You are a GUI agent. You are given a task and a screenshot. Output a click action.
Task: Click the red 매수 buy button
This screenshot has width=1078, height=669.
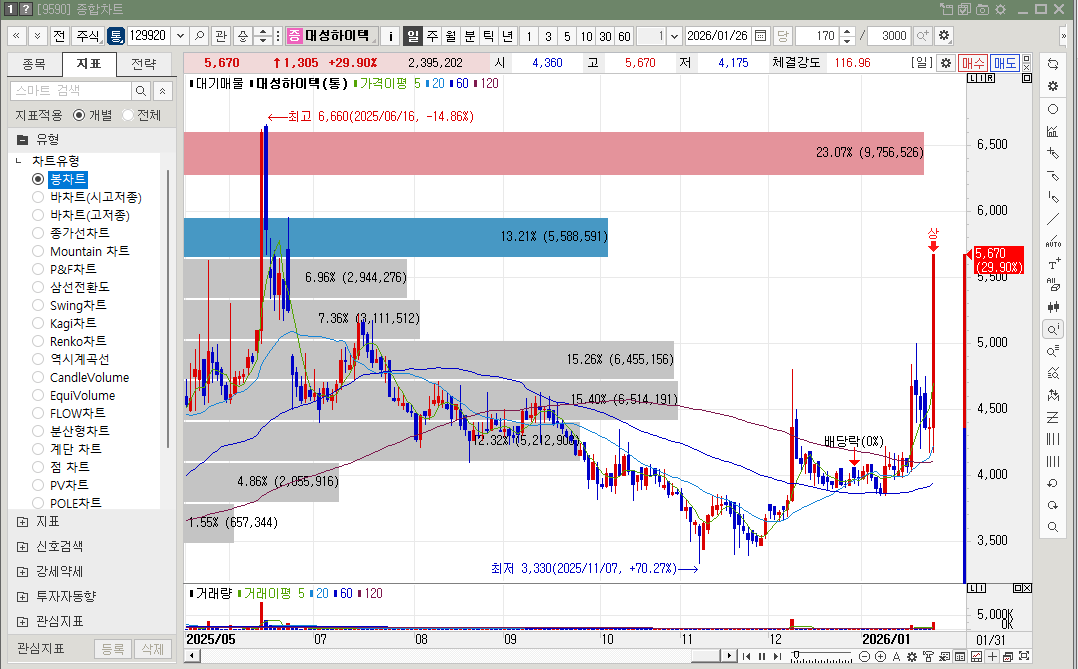973,63
